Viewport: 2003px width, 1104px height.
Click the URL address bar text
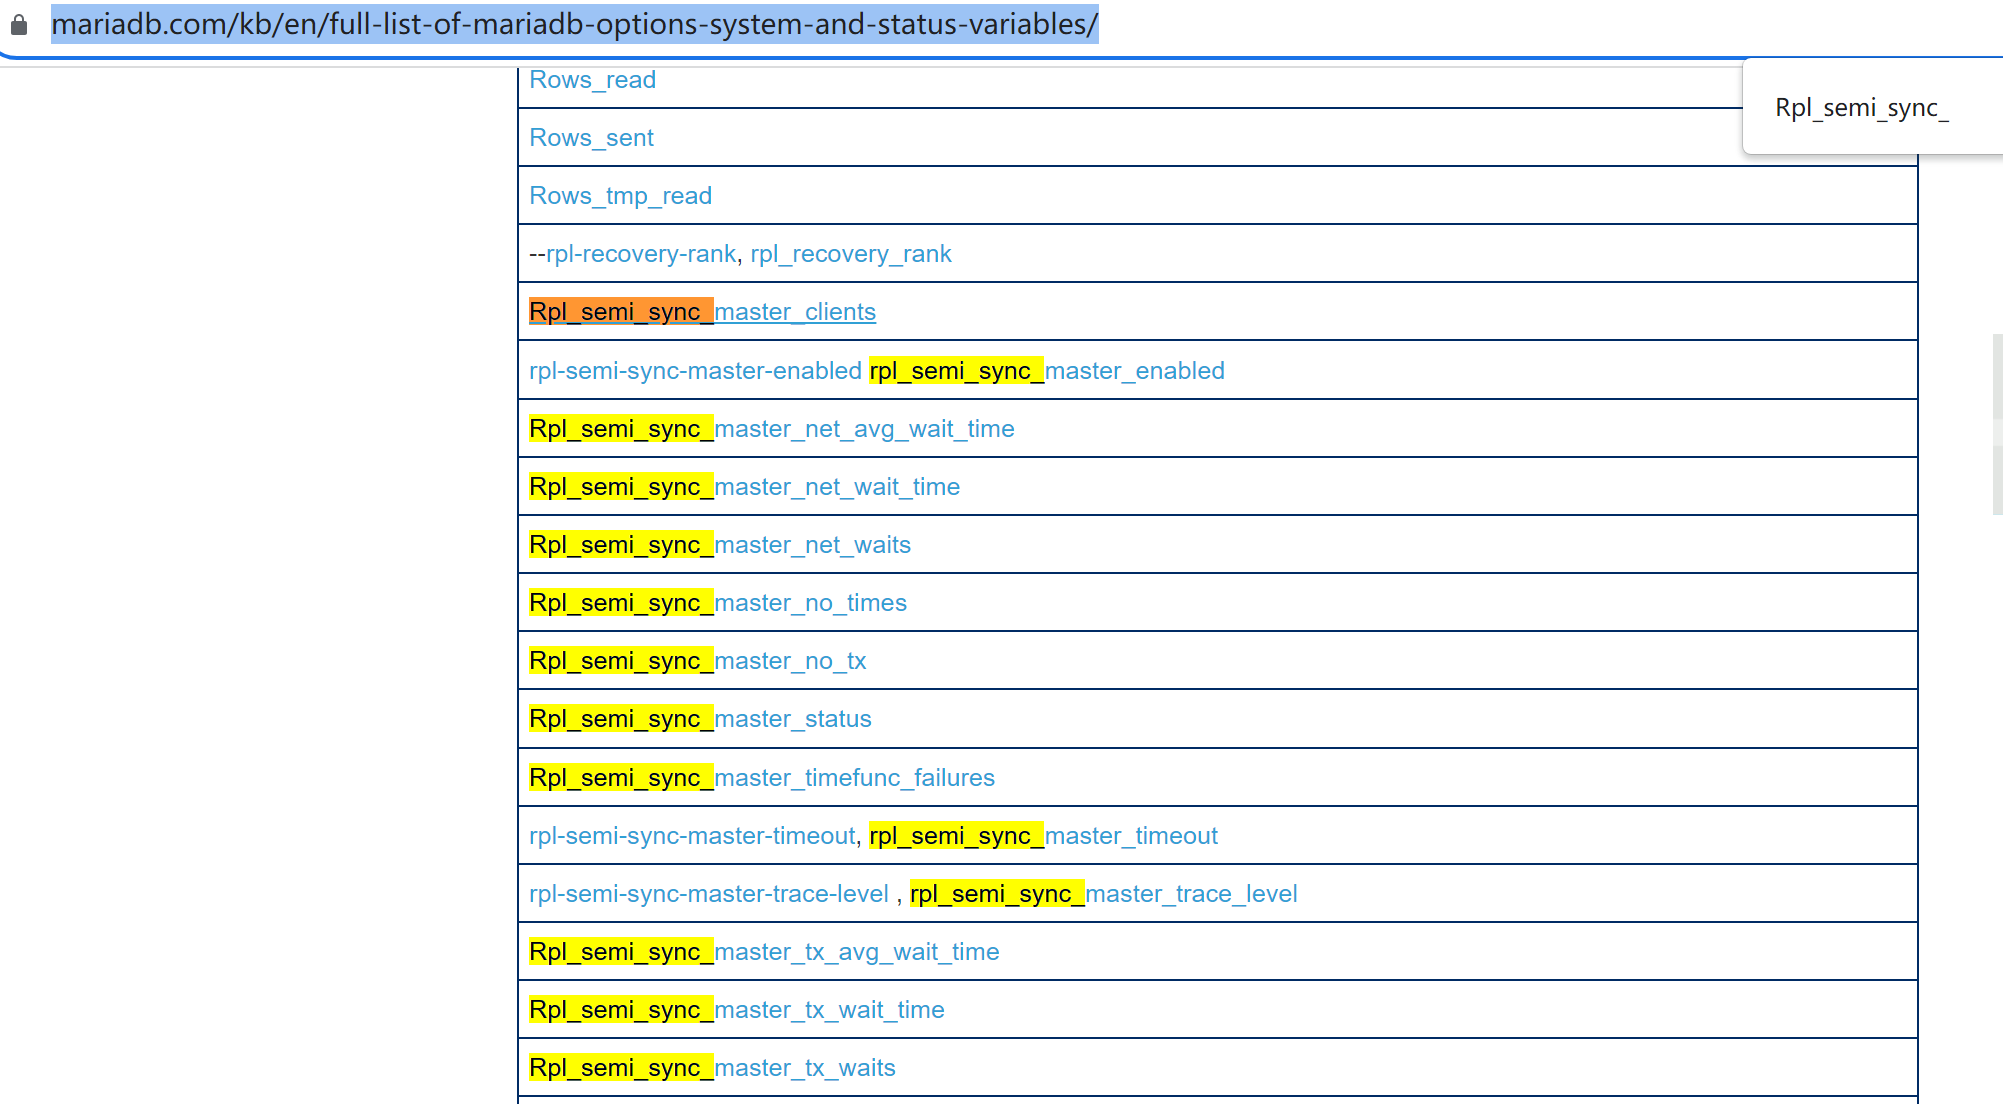pos(574,24)
